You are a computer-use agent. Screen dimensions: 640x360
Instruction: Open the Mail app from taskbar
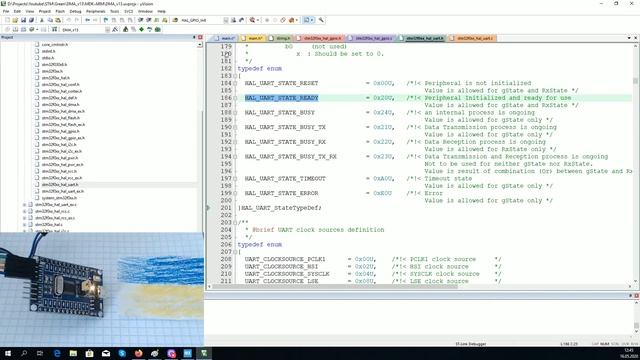(106, 353)
